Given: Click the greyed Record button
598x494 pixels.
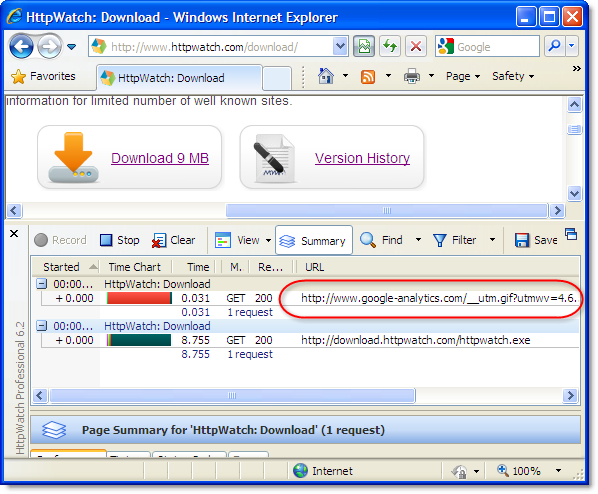Looking at the screenshot, I should click(x=60, y=240).
